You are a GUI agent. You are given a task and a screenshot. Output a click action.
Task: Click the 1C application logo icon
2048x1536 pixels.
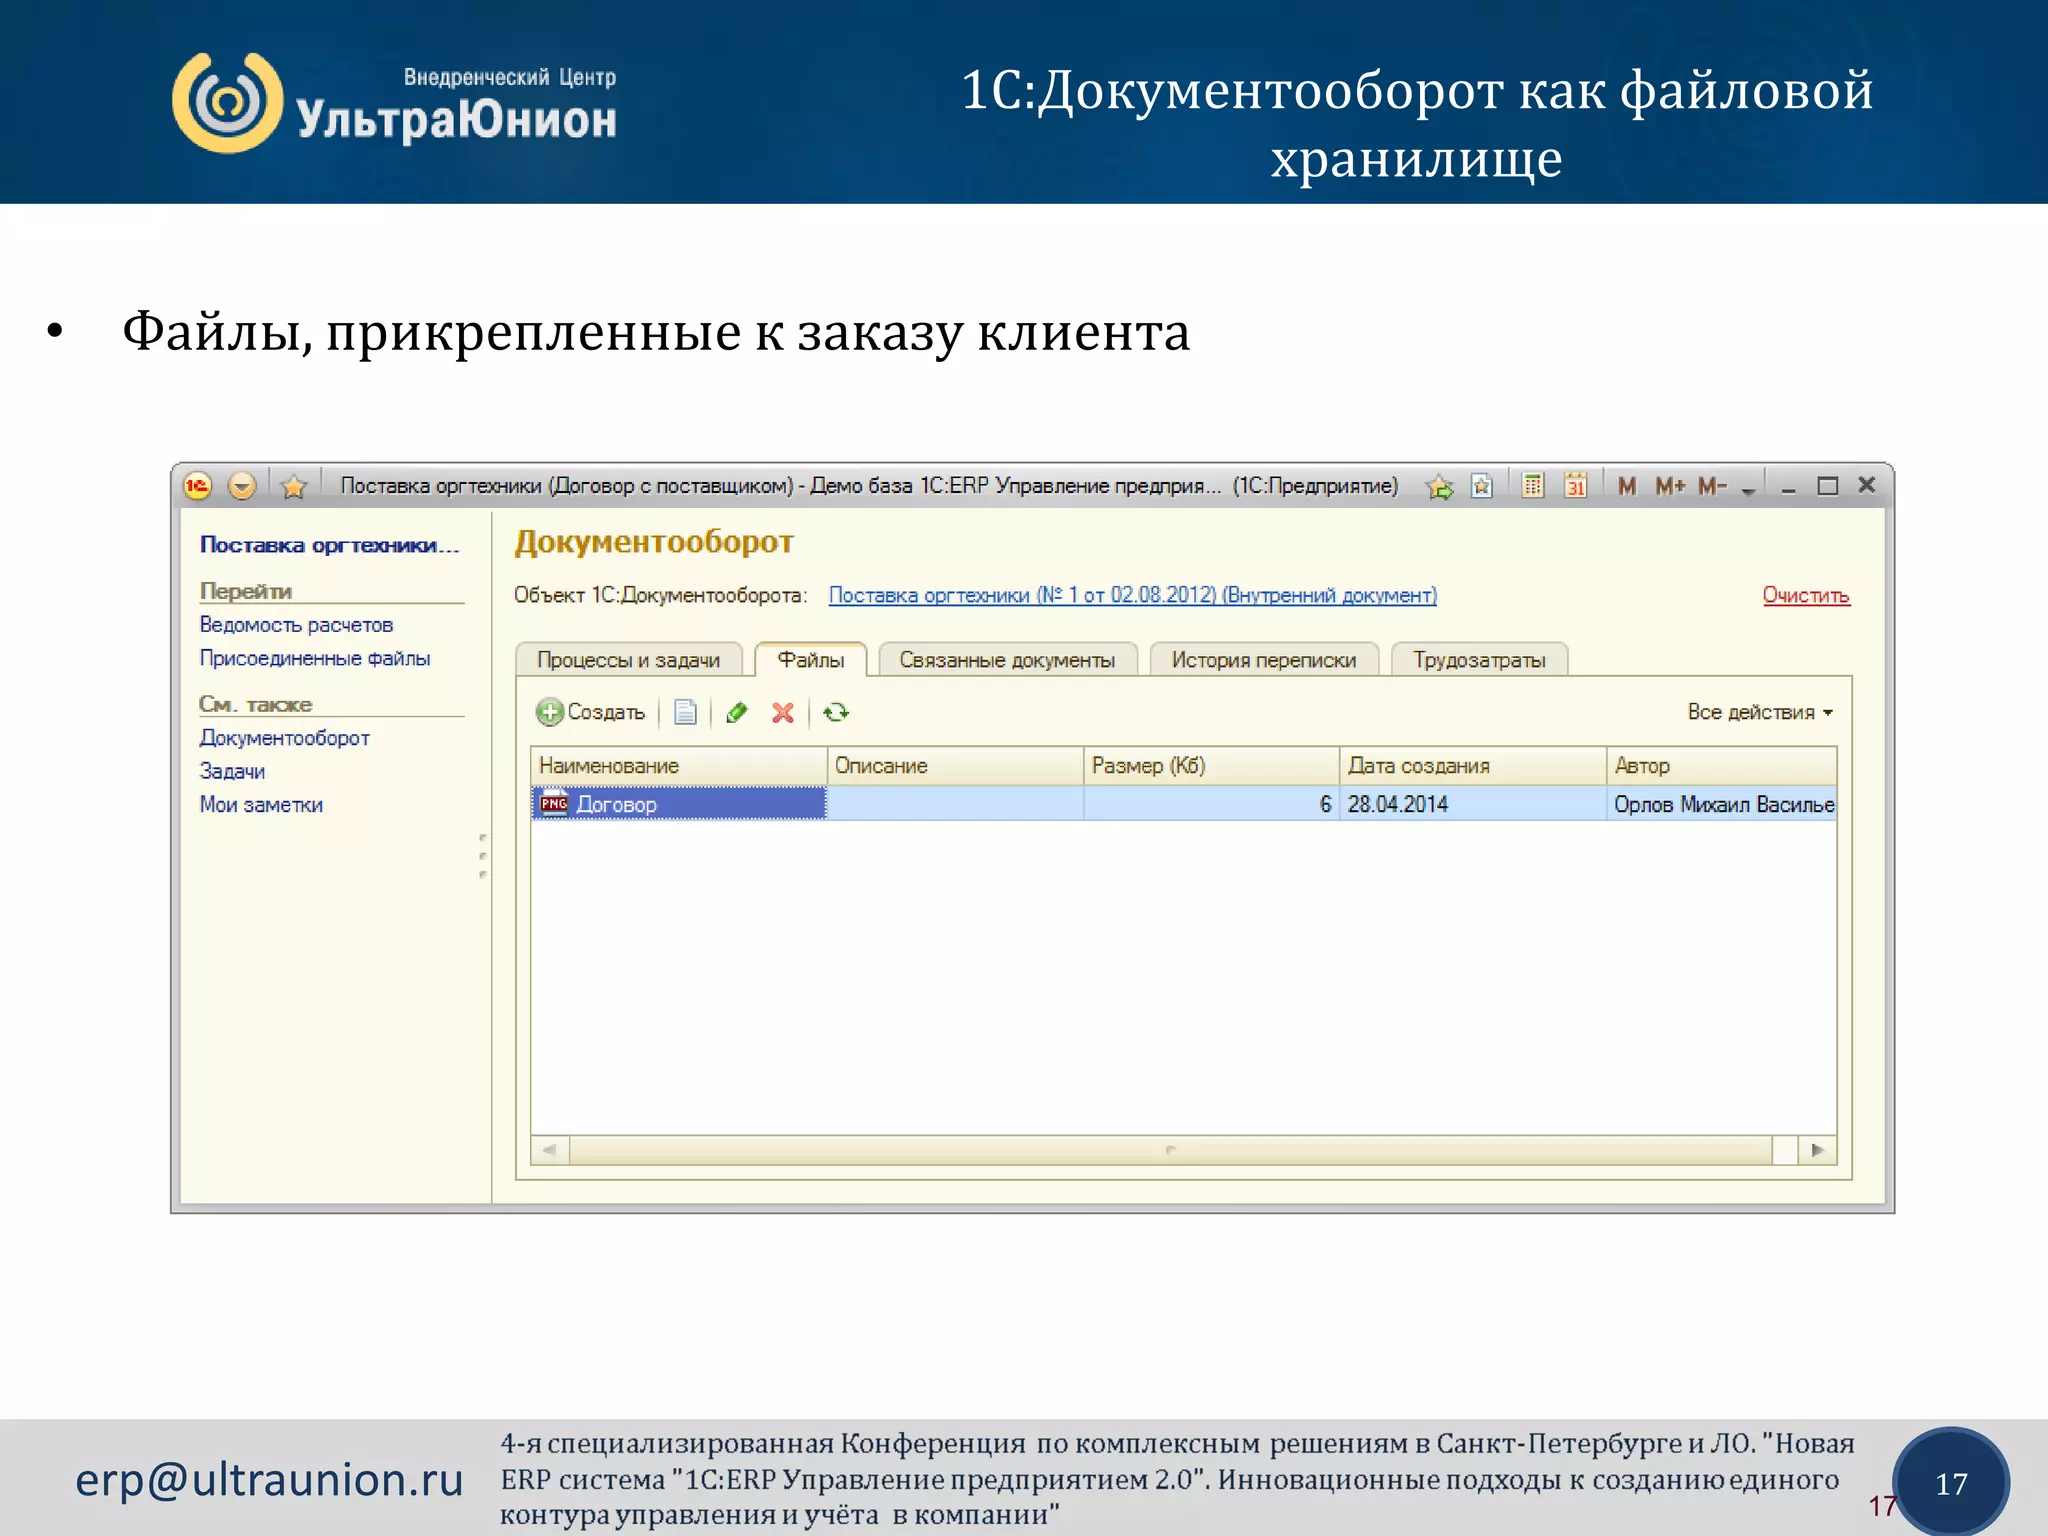tap(197, 486)
